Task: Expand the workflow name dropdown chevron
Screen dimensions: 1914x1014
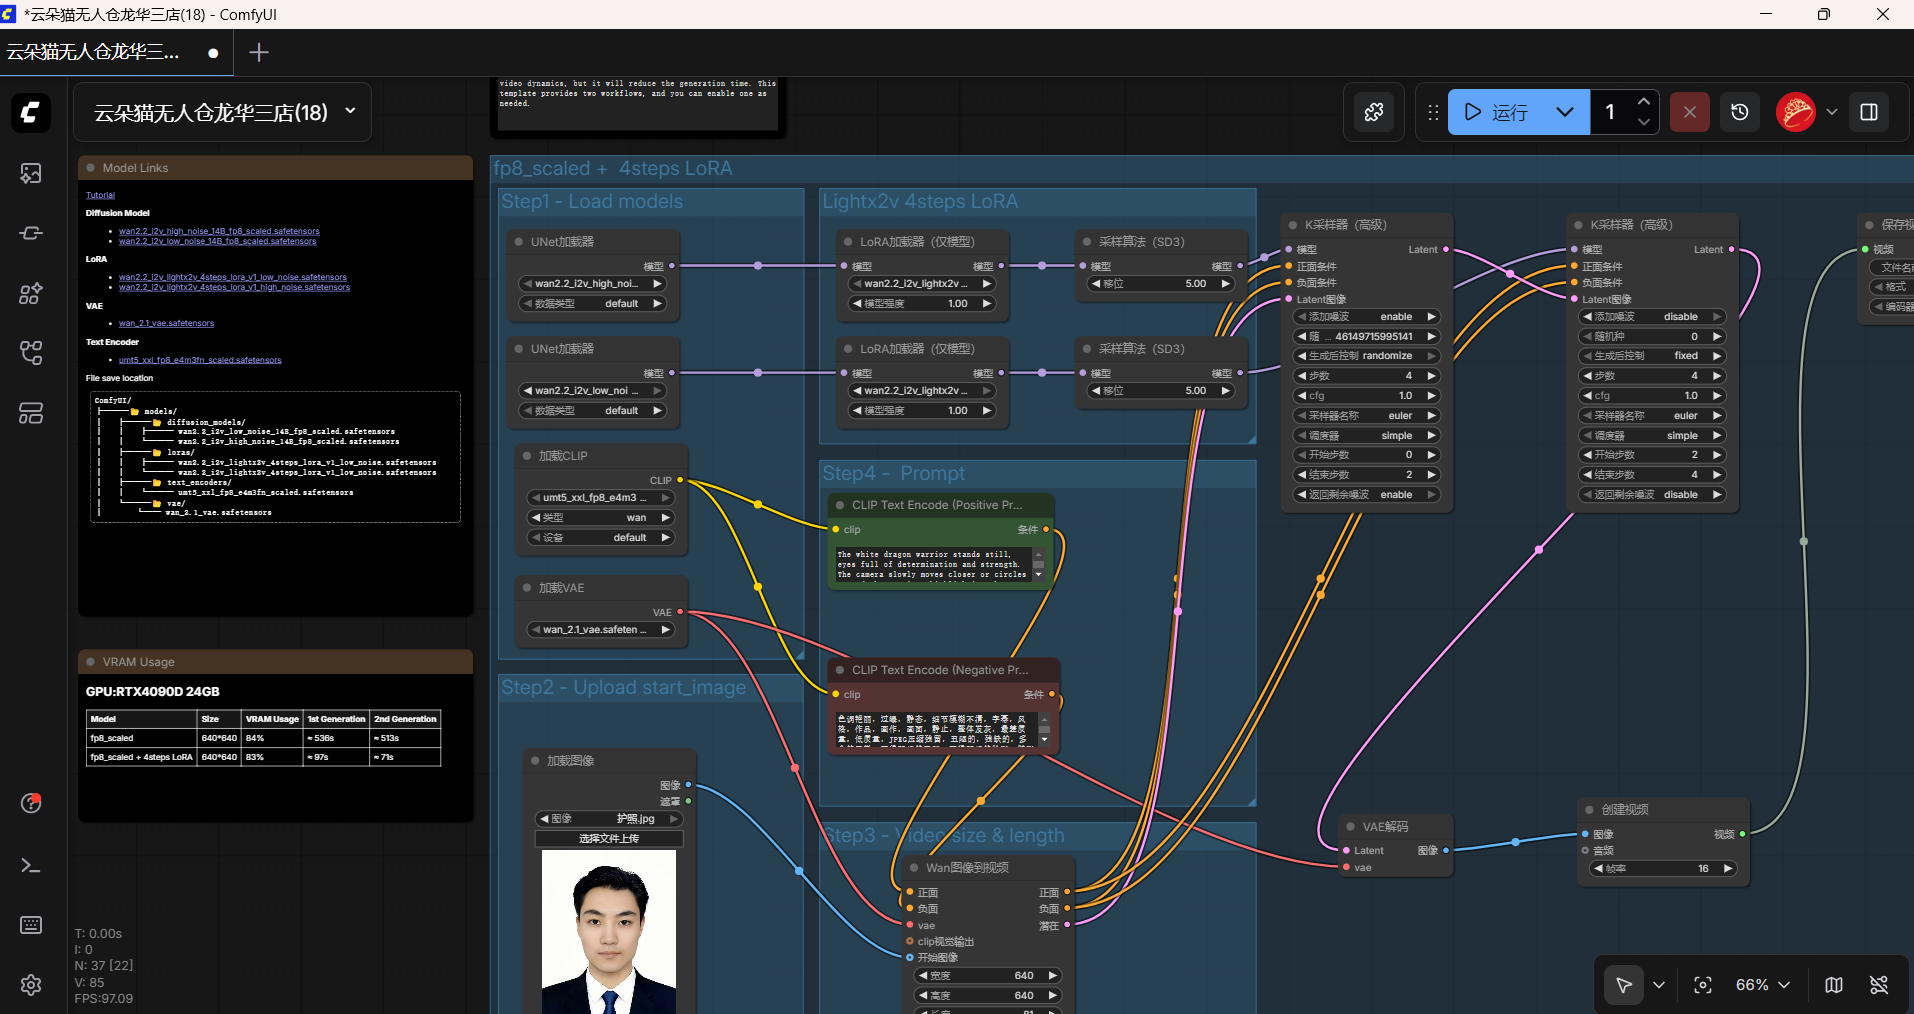Action: point(350,111)
